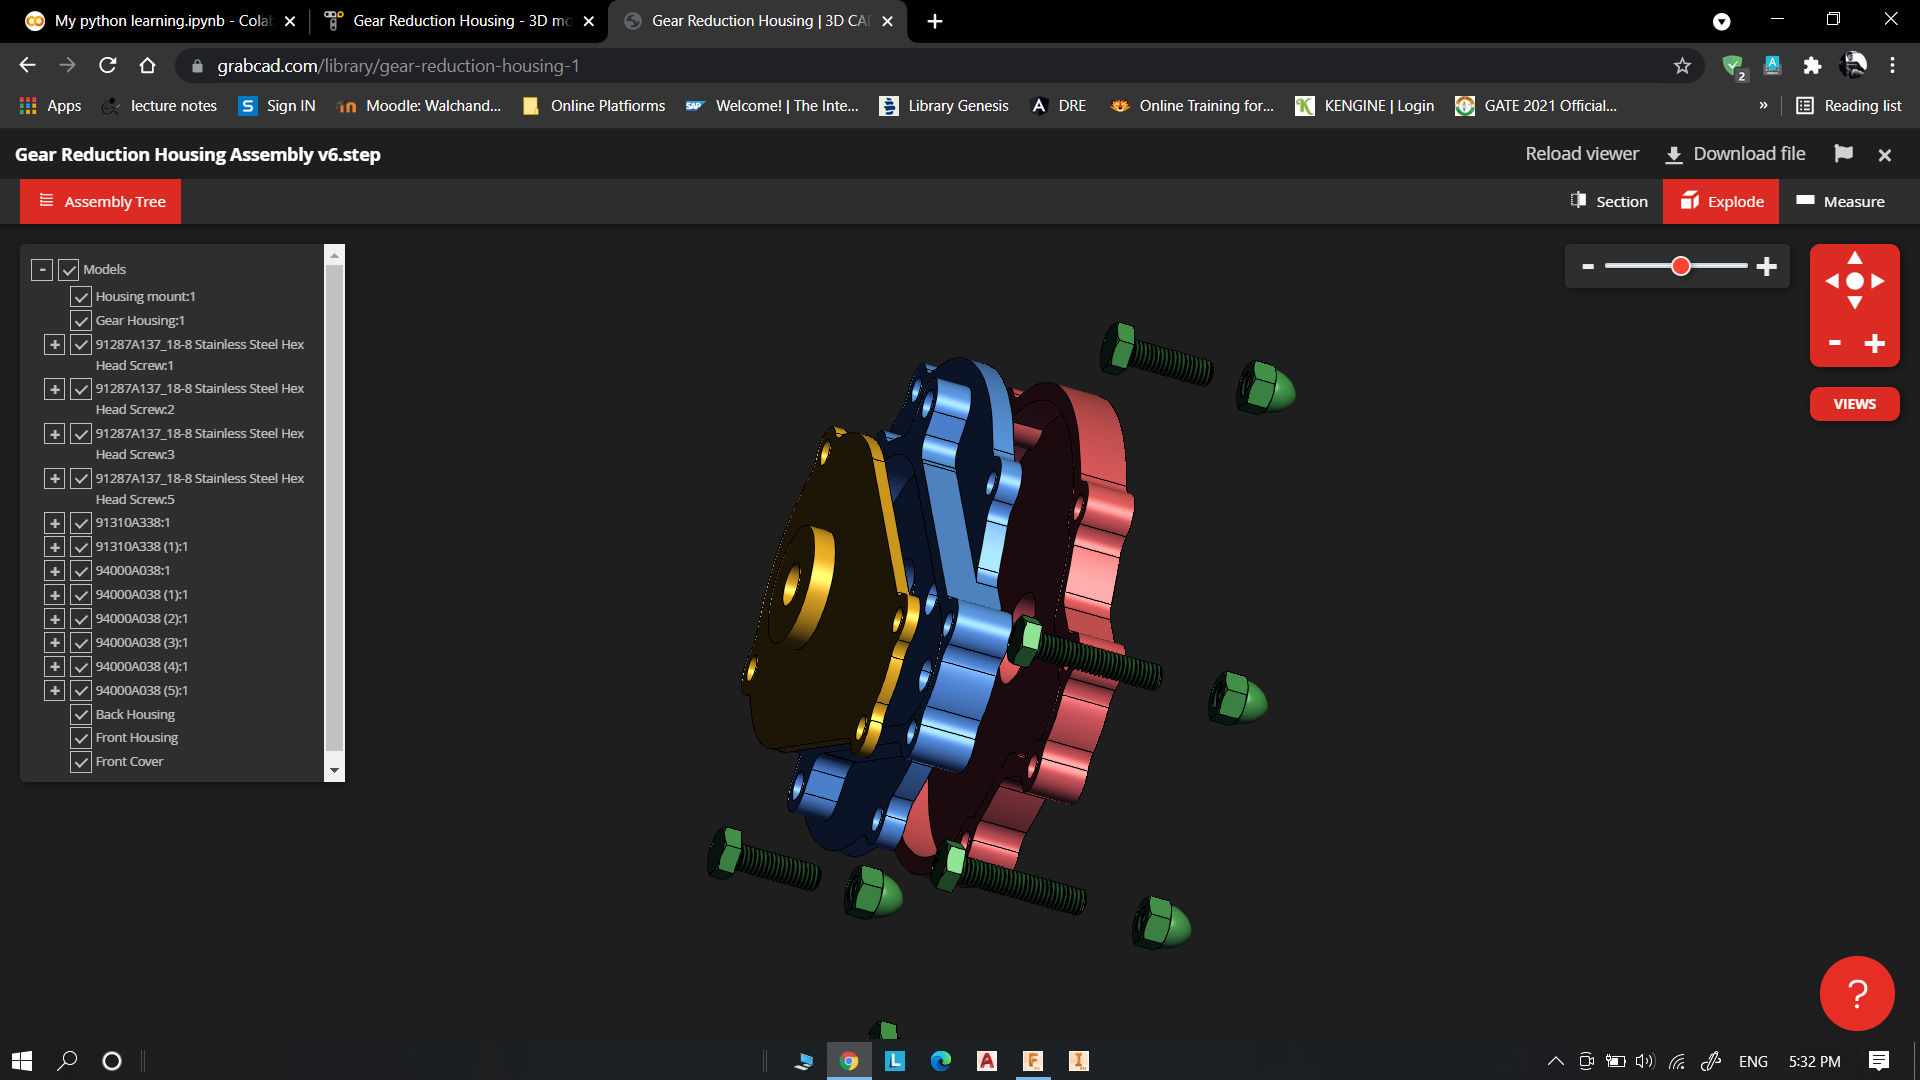
Task: Click Reload viewer link
Action: point(1581,154)
